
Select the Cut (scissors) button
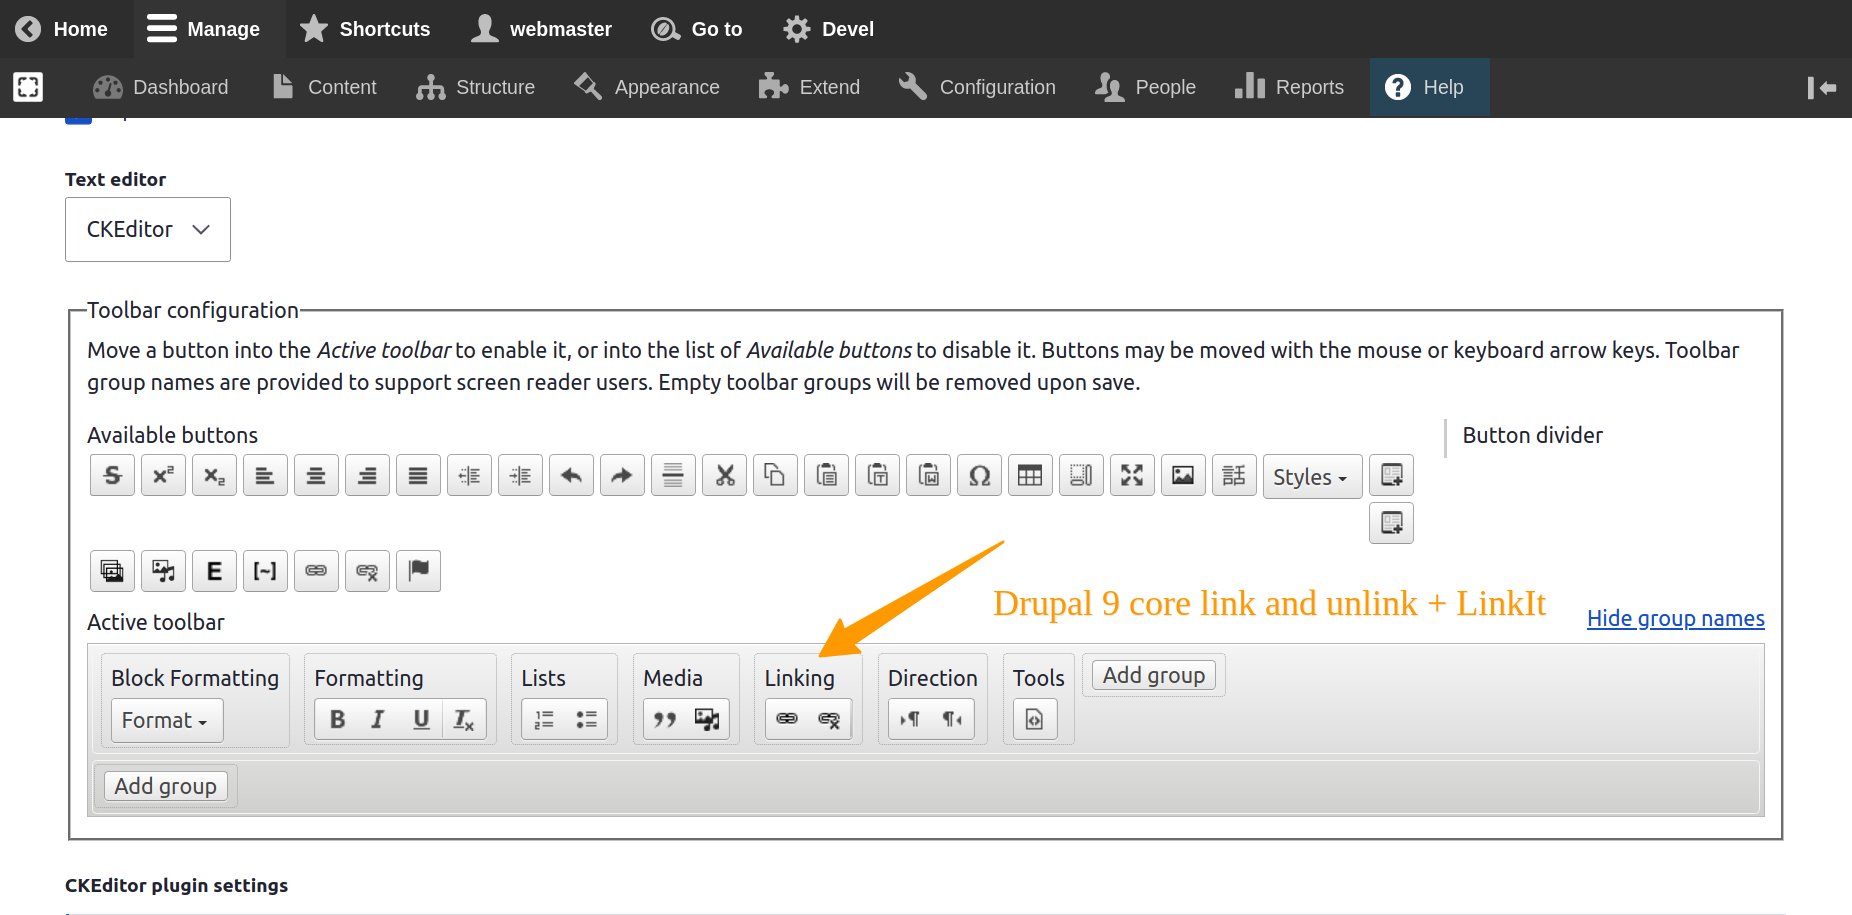pyautogui.click(x=724, y=475)
